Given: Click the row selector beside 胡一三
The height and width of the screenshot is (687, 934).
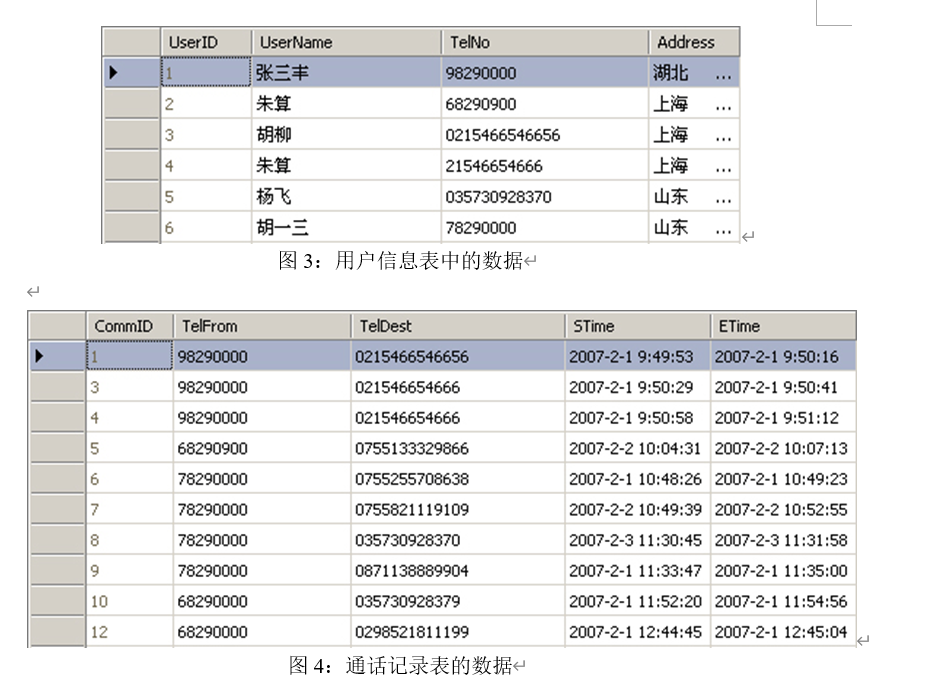Looking at the screenshot, I should coord(132,228).
